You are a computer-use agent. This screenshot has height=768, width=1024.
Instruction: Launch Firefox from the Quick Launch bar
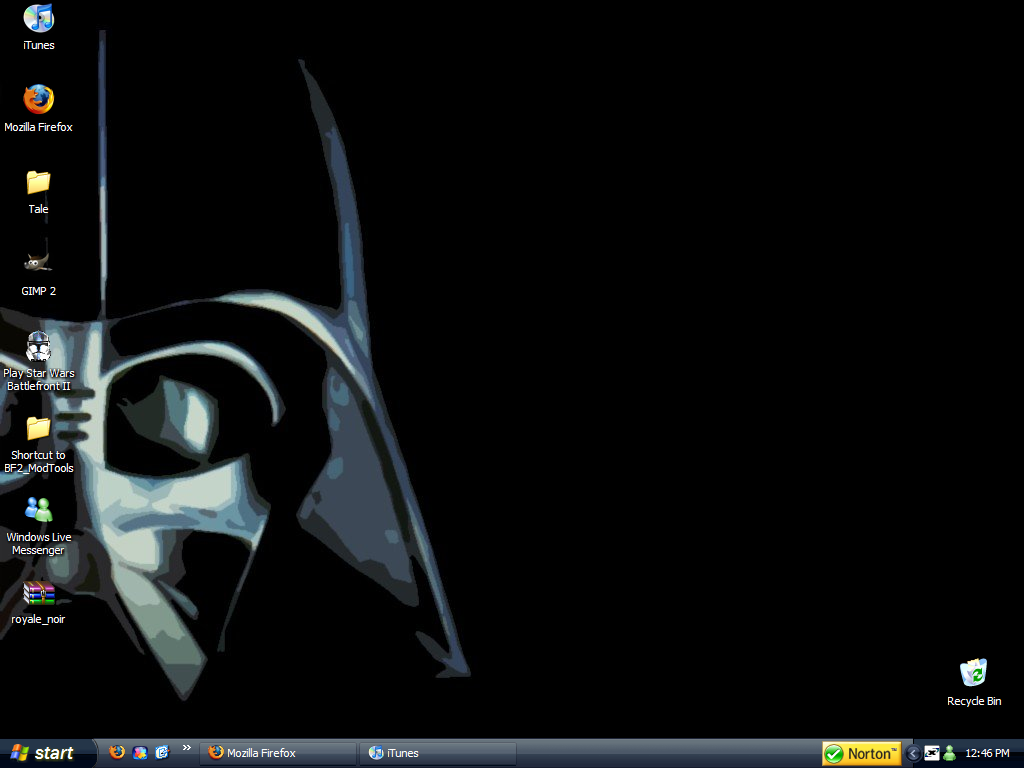[117, 752]
